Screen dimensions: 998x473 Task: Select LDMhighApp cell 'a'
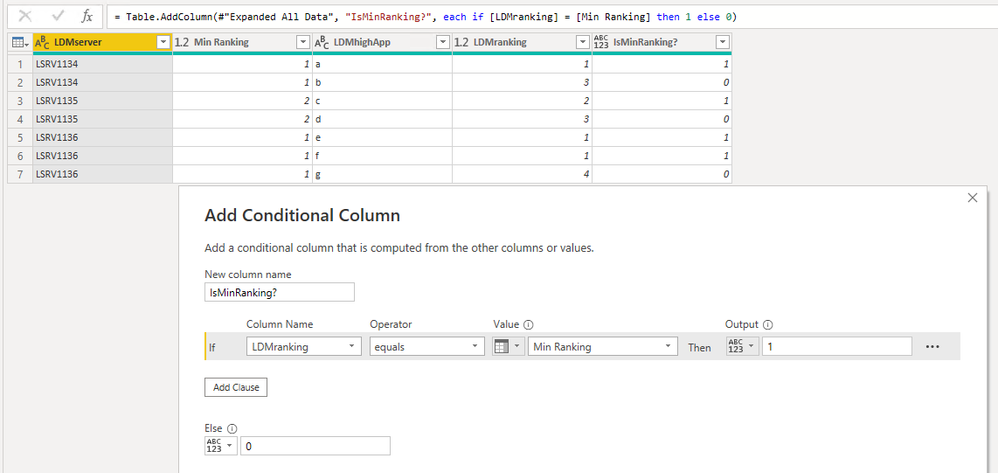click(x=383, y=64)
